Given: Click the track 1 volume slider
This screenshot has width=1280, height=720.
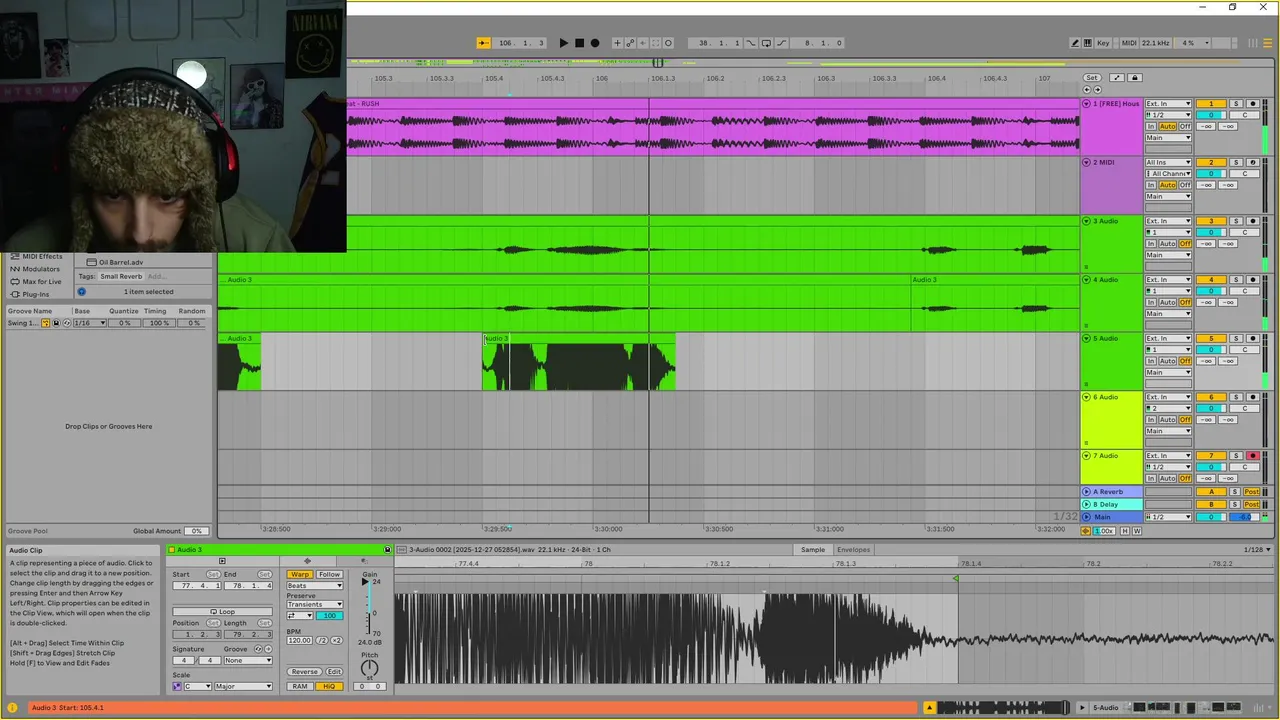Looking at the screenshot, I should (1211, 115).
